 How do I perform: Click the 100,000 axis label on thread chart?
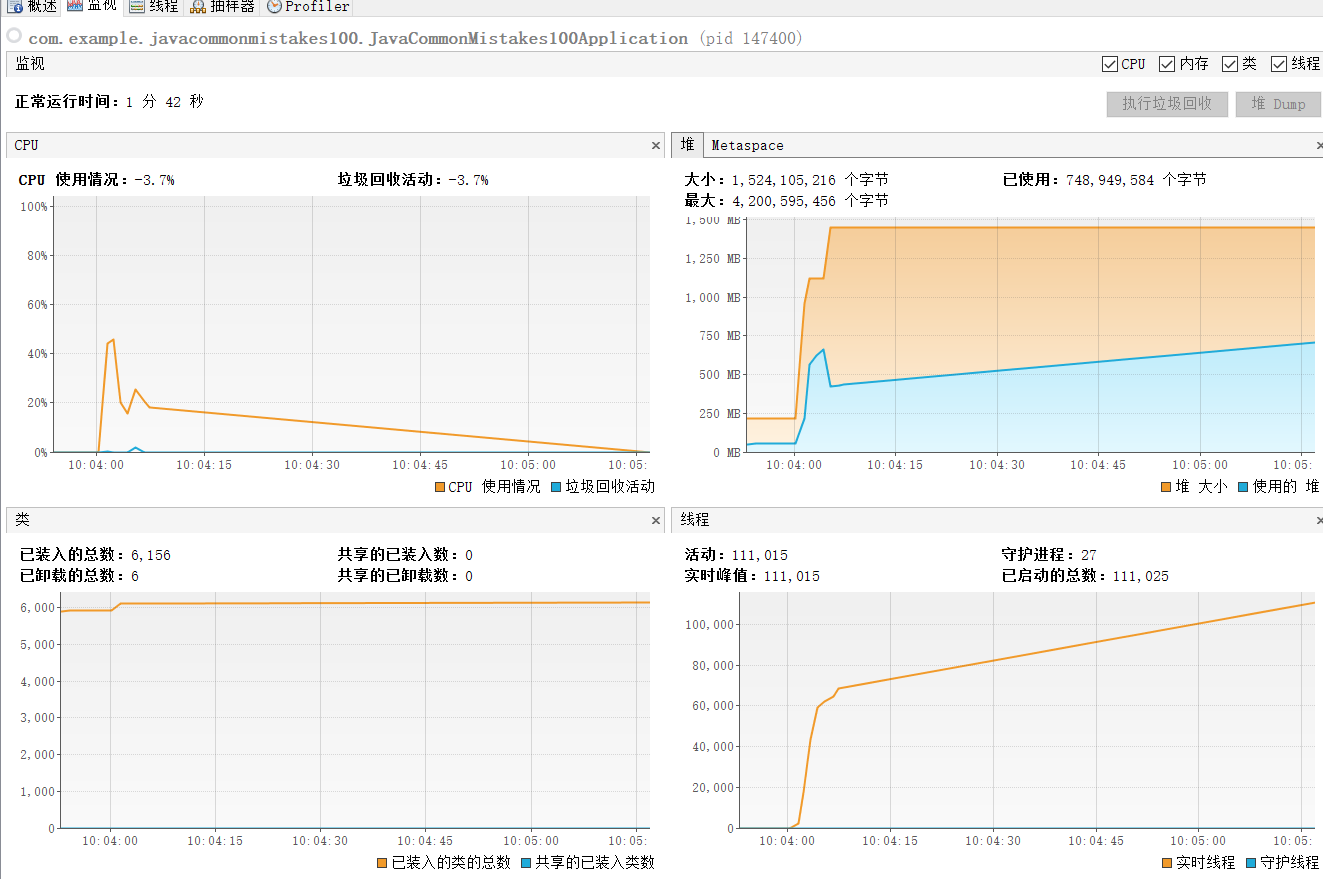click(709, 625)
